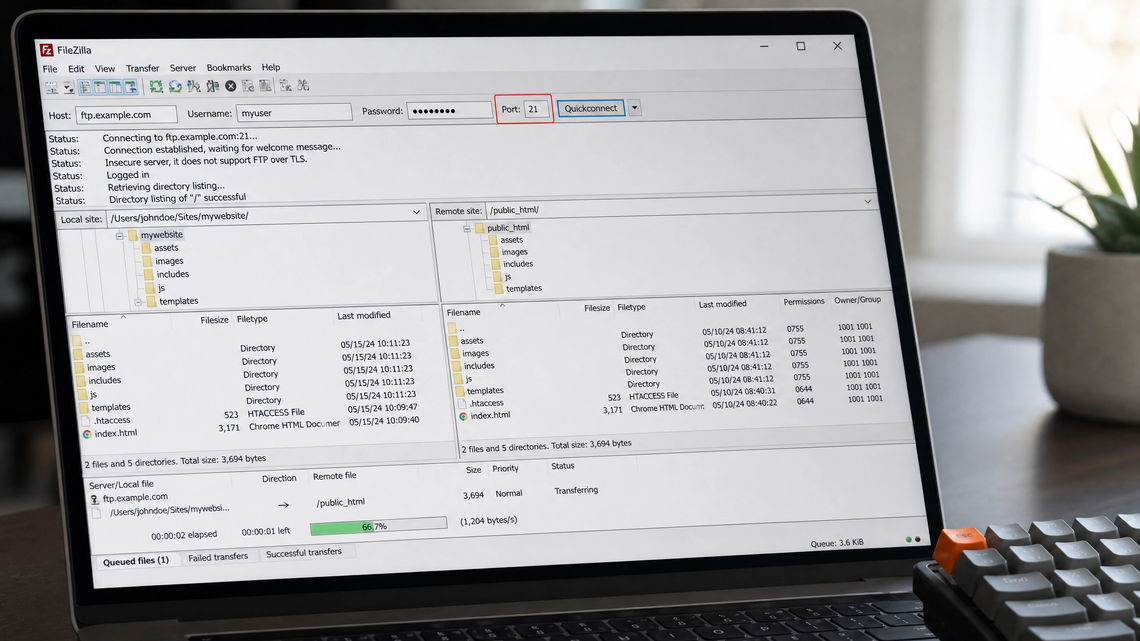Select includes folder in remote tree
The image size is (1140, 641).
(x=518, y=264)
